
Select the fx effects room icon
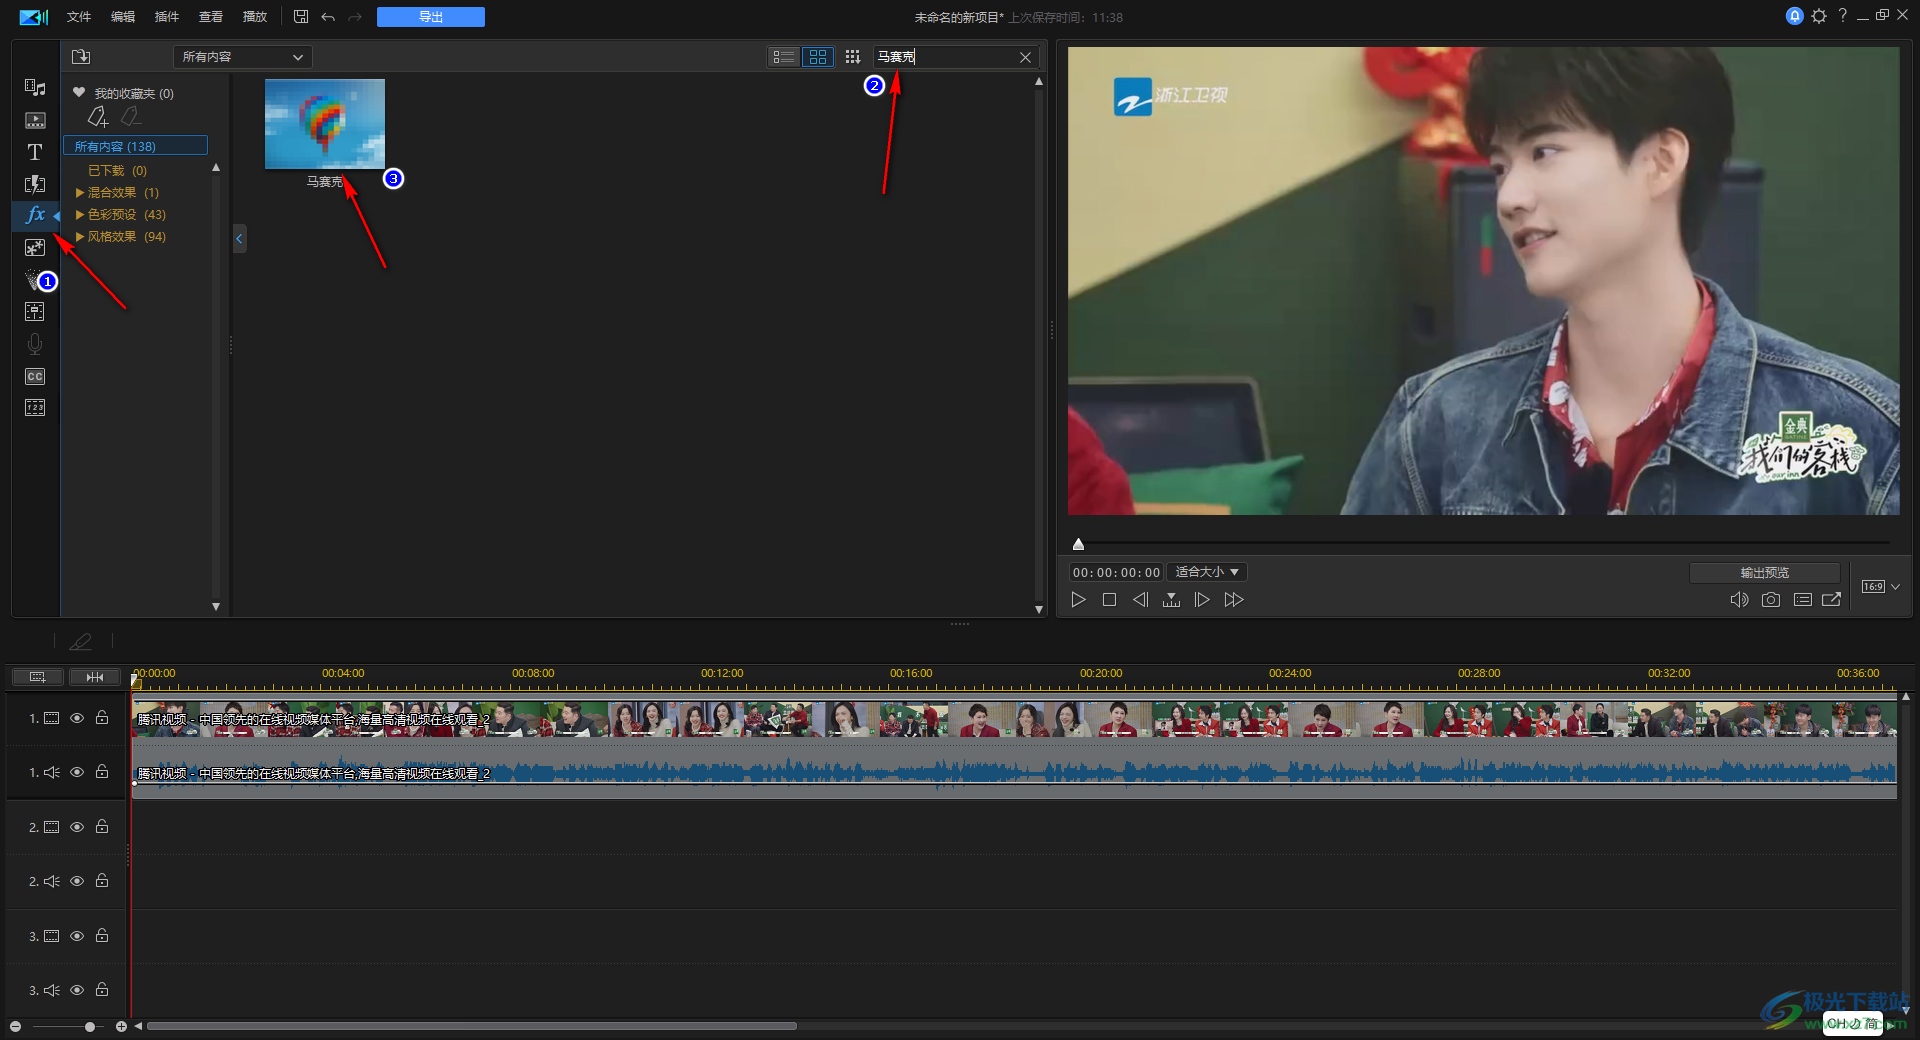35,214
